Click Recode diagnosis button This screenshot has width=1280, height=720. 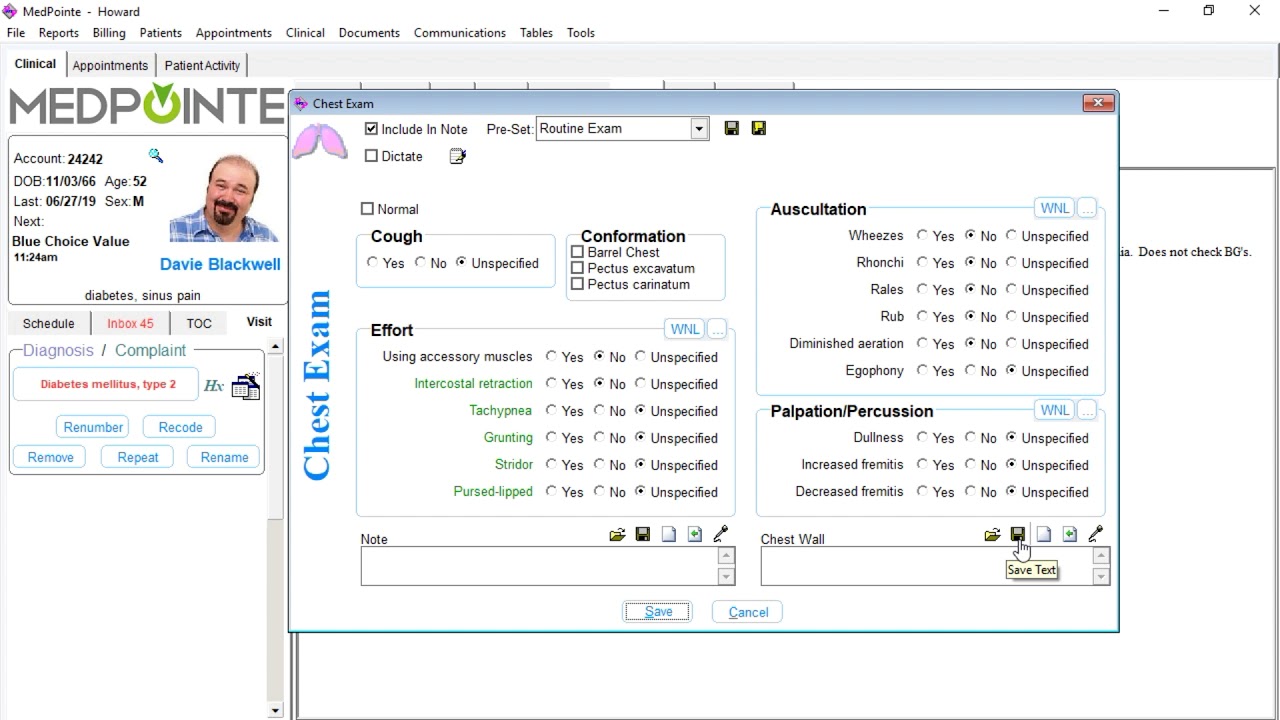pyautogui.click(x=180, y=427)
